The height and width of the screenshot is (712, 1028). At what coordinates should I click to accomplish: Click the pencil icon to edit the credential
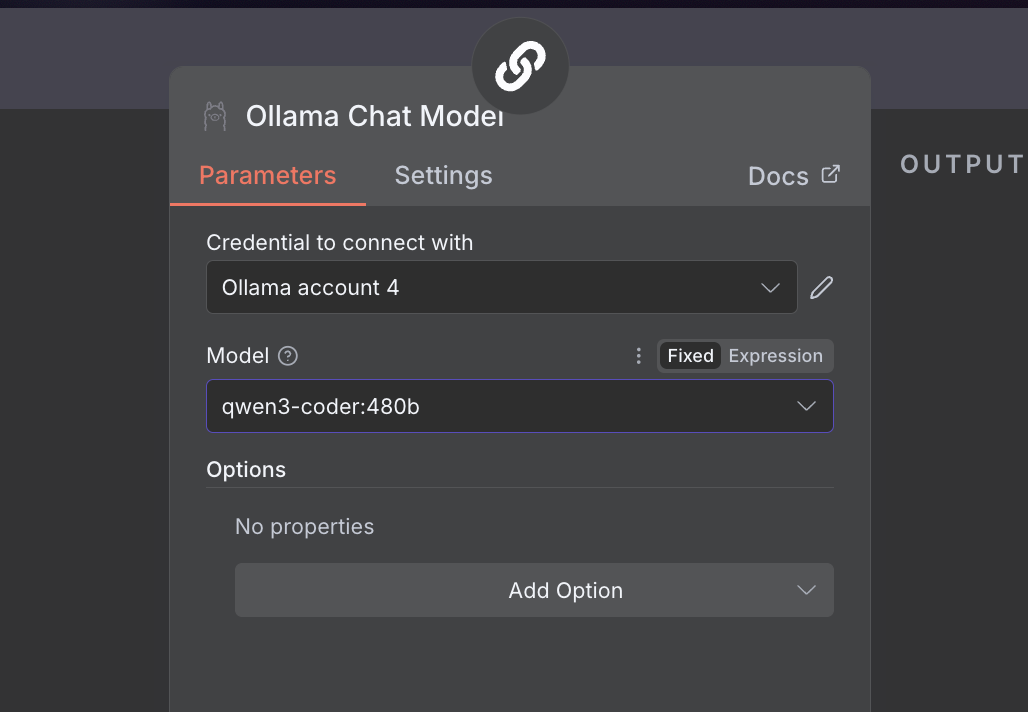[x=821, y=287]
